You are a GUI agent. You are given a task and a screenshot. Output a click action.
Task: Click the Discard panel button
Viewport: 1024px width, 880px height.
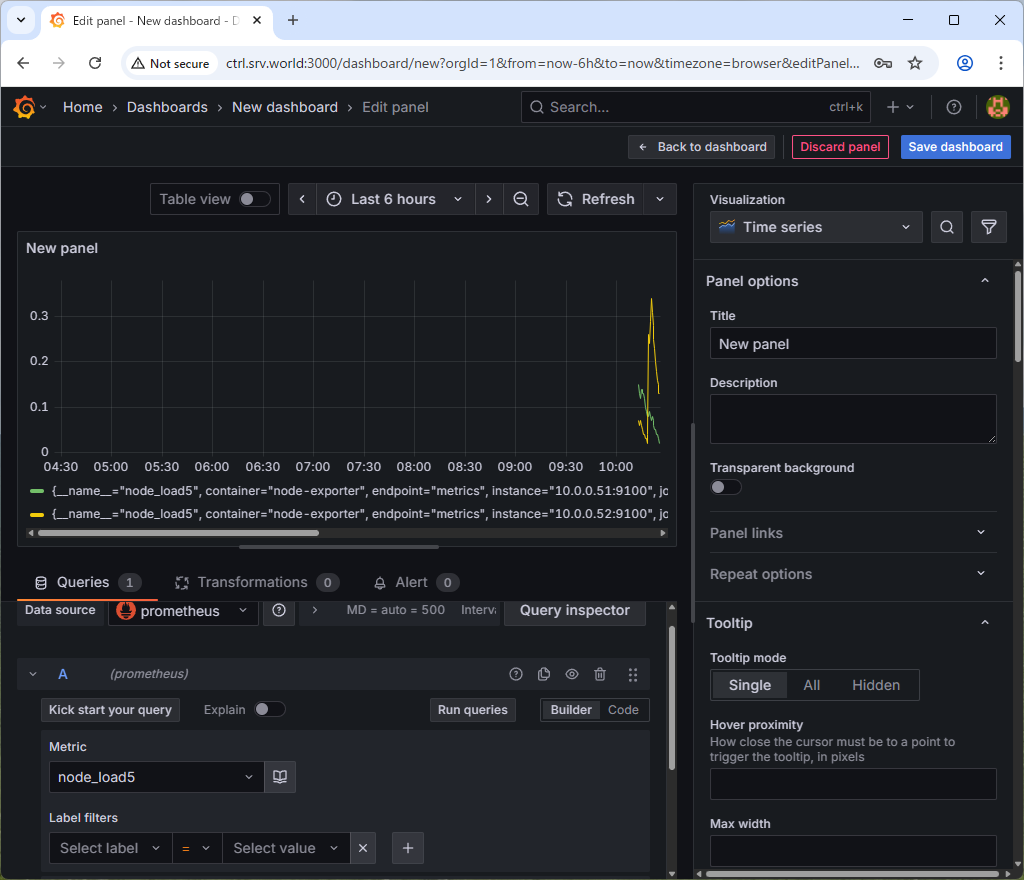coord(840,147)
